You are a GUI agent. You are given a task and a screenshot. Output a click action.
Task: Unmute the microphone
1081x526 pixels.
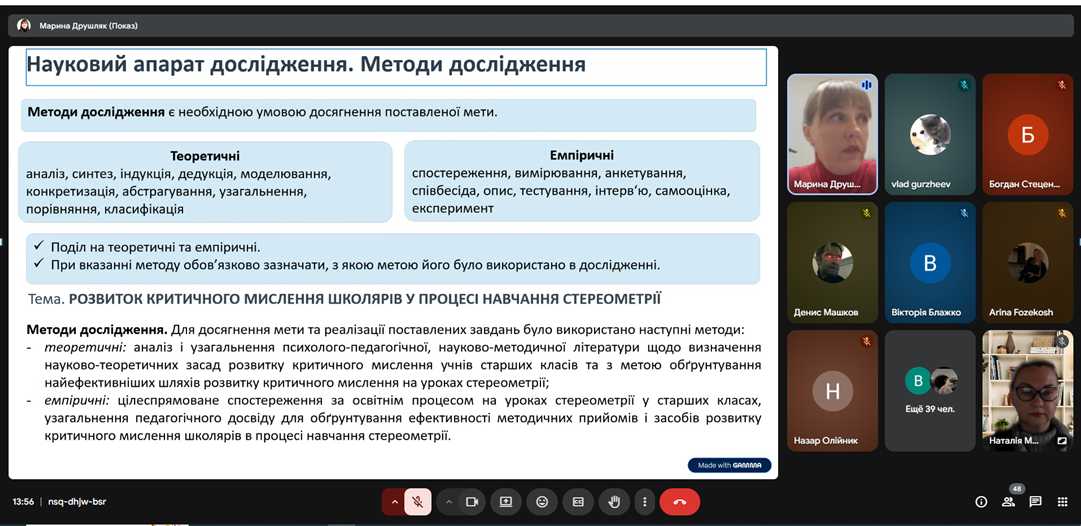pyautogui.click(x=418, y=501)
